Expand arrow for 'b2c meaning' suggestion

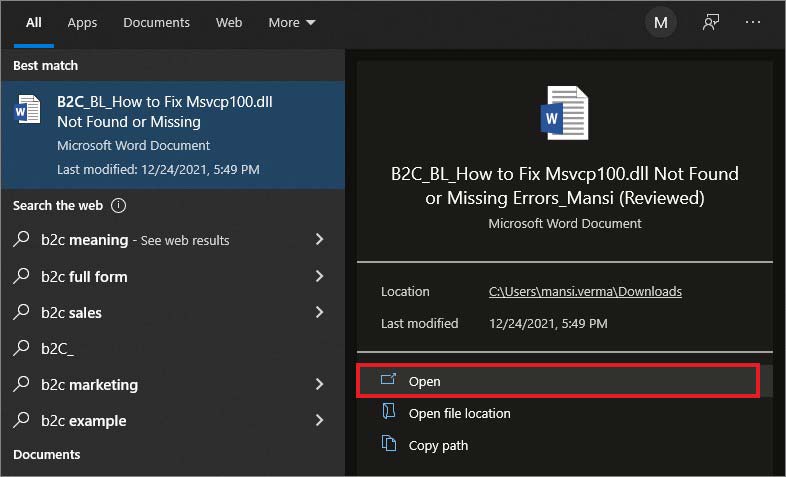pos(319,240)
